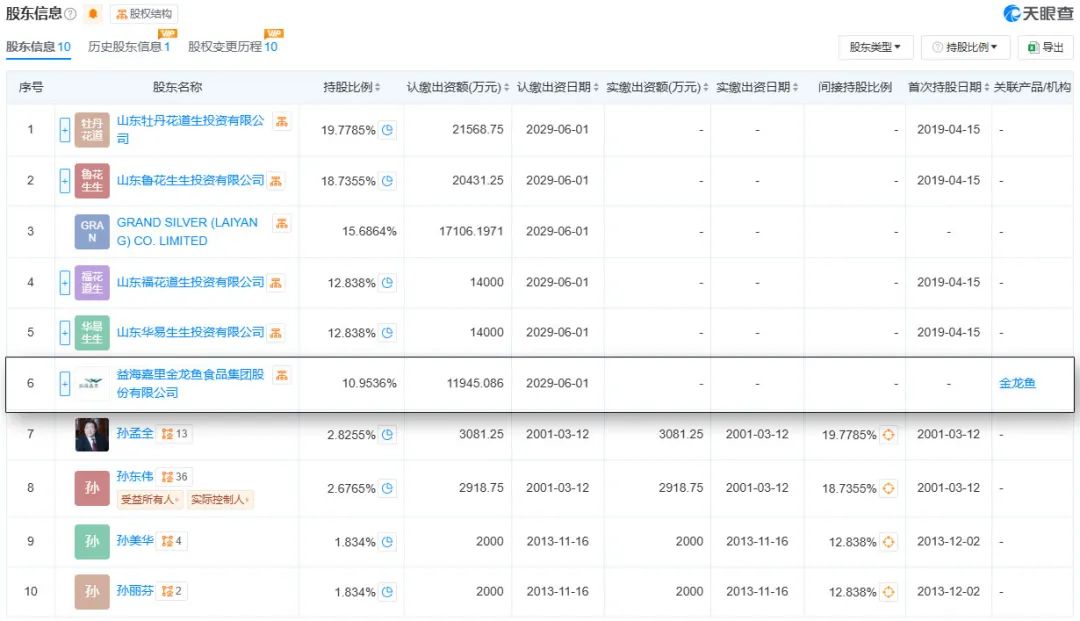This screenshot has width=1080, height=621.
Task: Click pie chart icon next to 2.8255%
Action: click(388, 434)
